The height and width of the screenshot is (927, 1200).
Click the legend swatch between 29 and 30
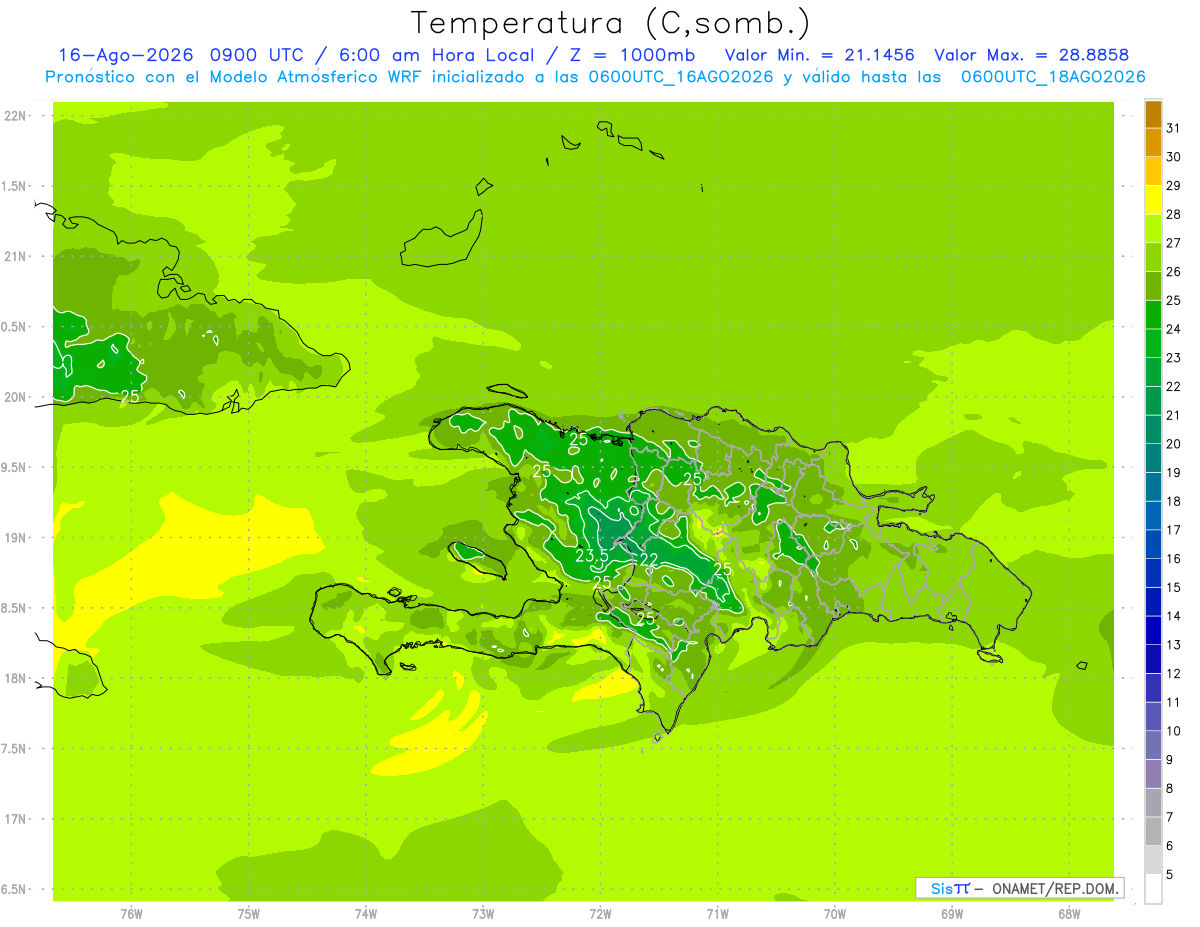pos(1153,171)
